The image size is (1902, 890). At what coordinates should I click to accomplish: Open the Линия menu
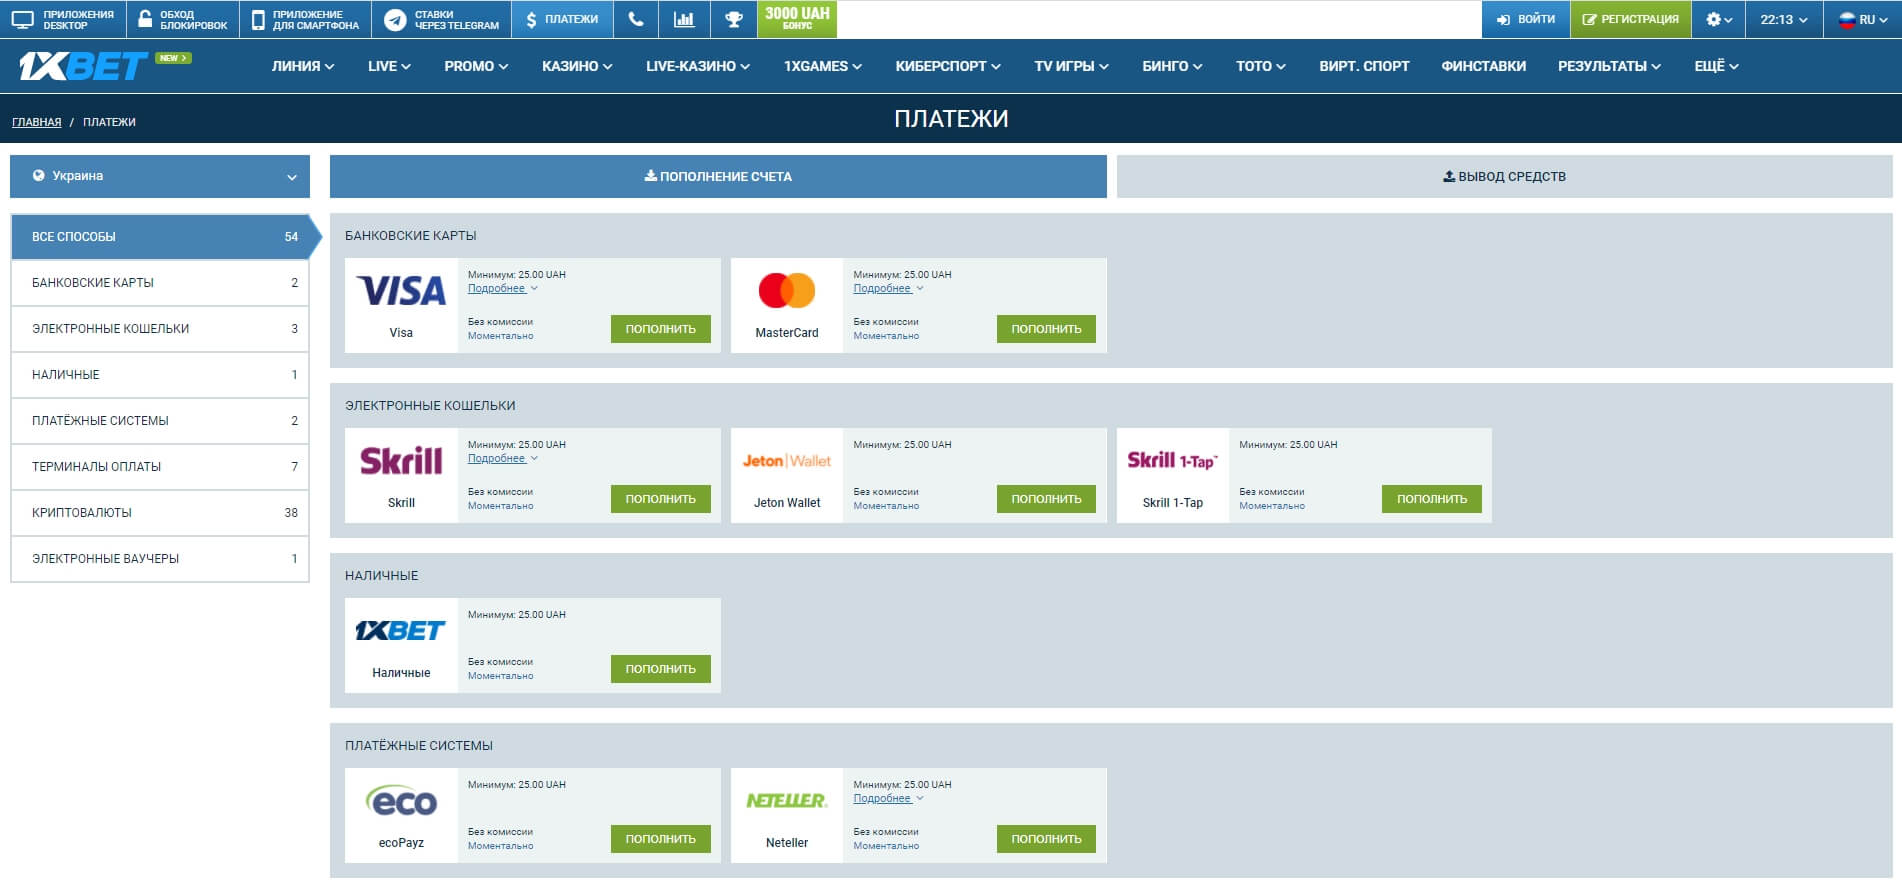[x=303, y=66]
